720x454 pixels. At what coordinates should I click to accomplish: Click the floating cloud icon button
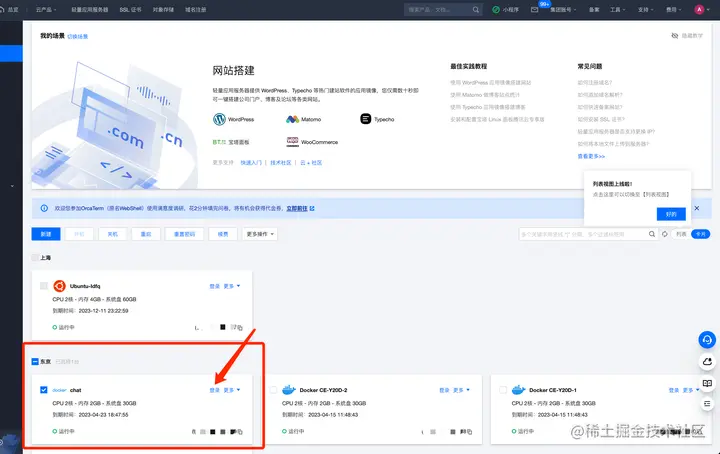(707, 362)
